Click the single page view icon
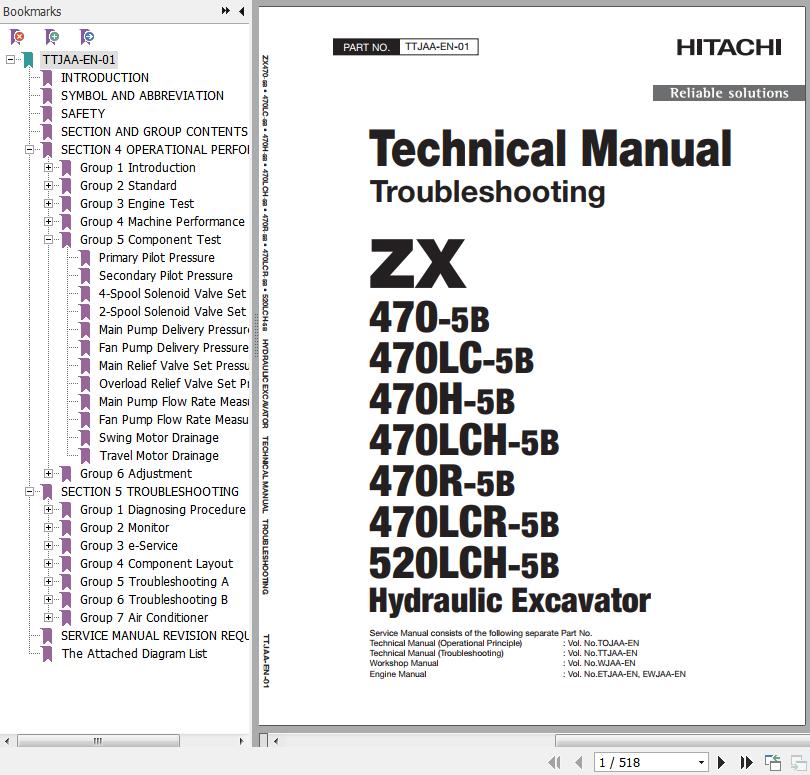 coord(773,762)
